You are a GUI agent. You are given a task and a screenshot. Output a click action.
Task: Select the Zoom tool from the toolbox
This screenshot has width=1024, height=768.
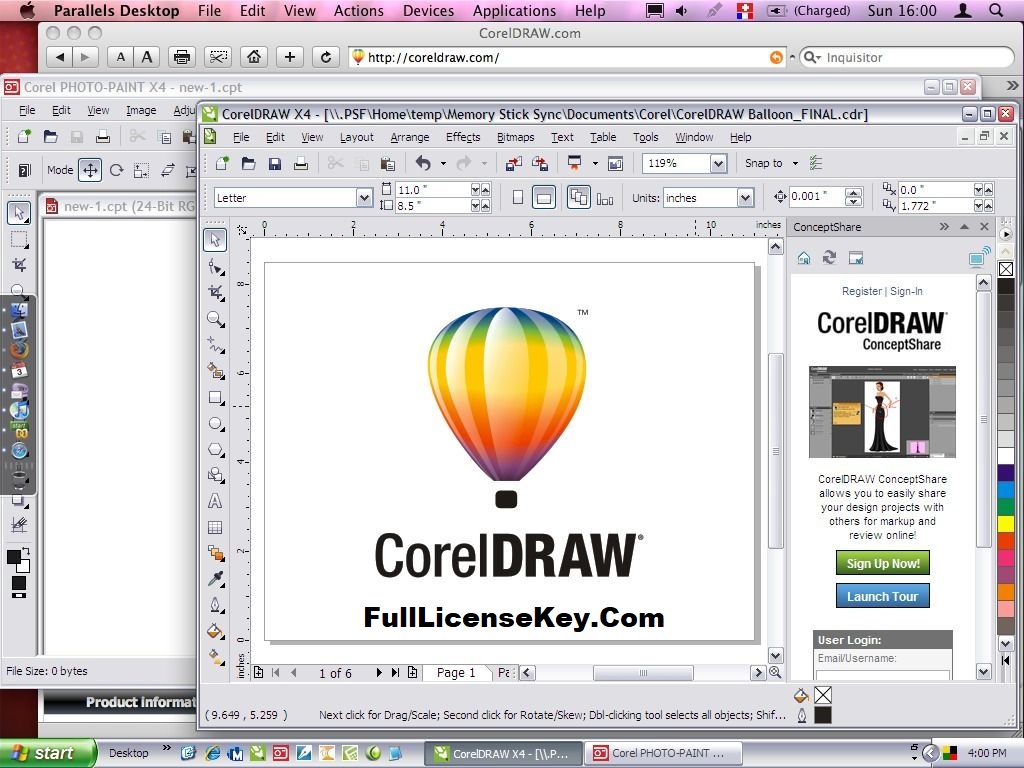coord(214,318)
